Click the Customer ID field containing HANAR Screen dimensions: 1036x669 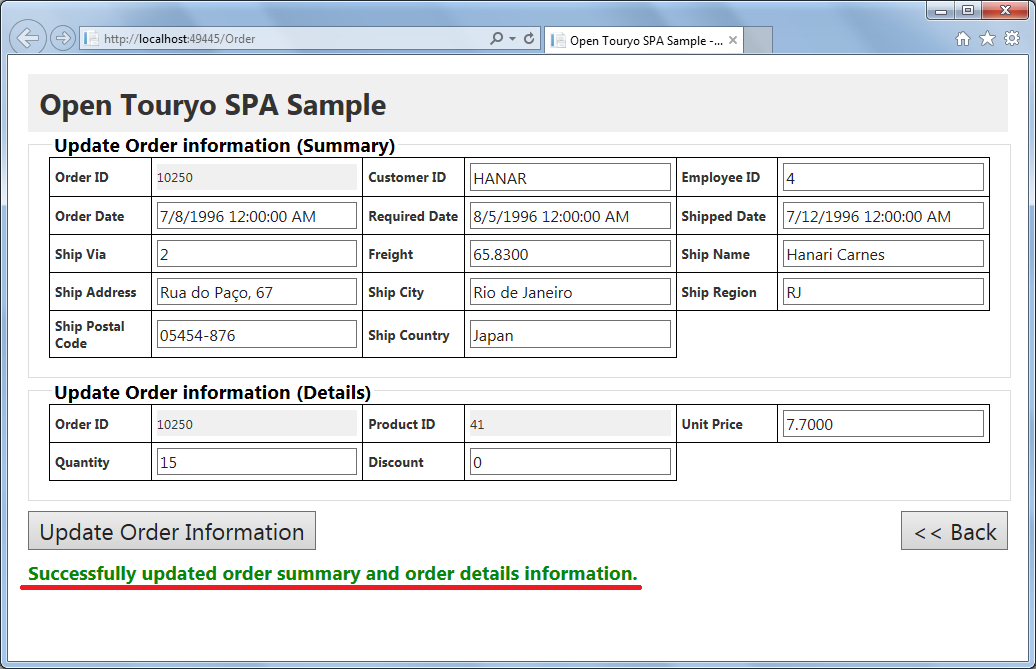point(570,178)
